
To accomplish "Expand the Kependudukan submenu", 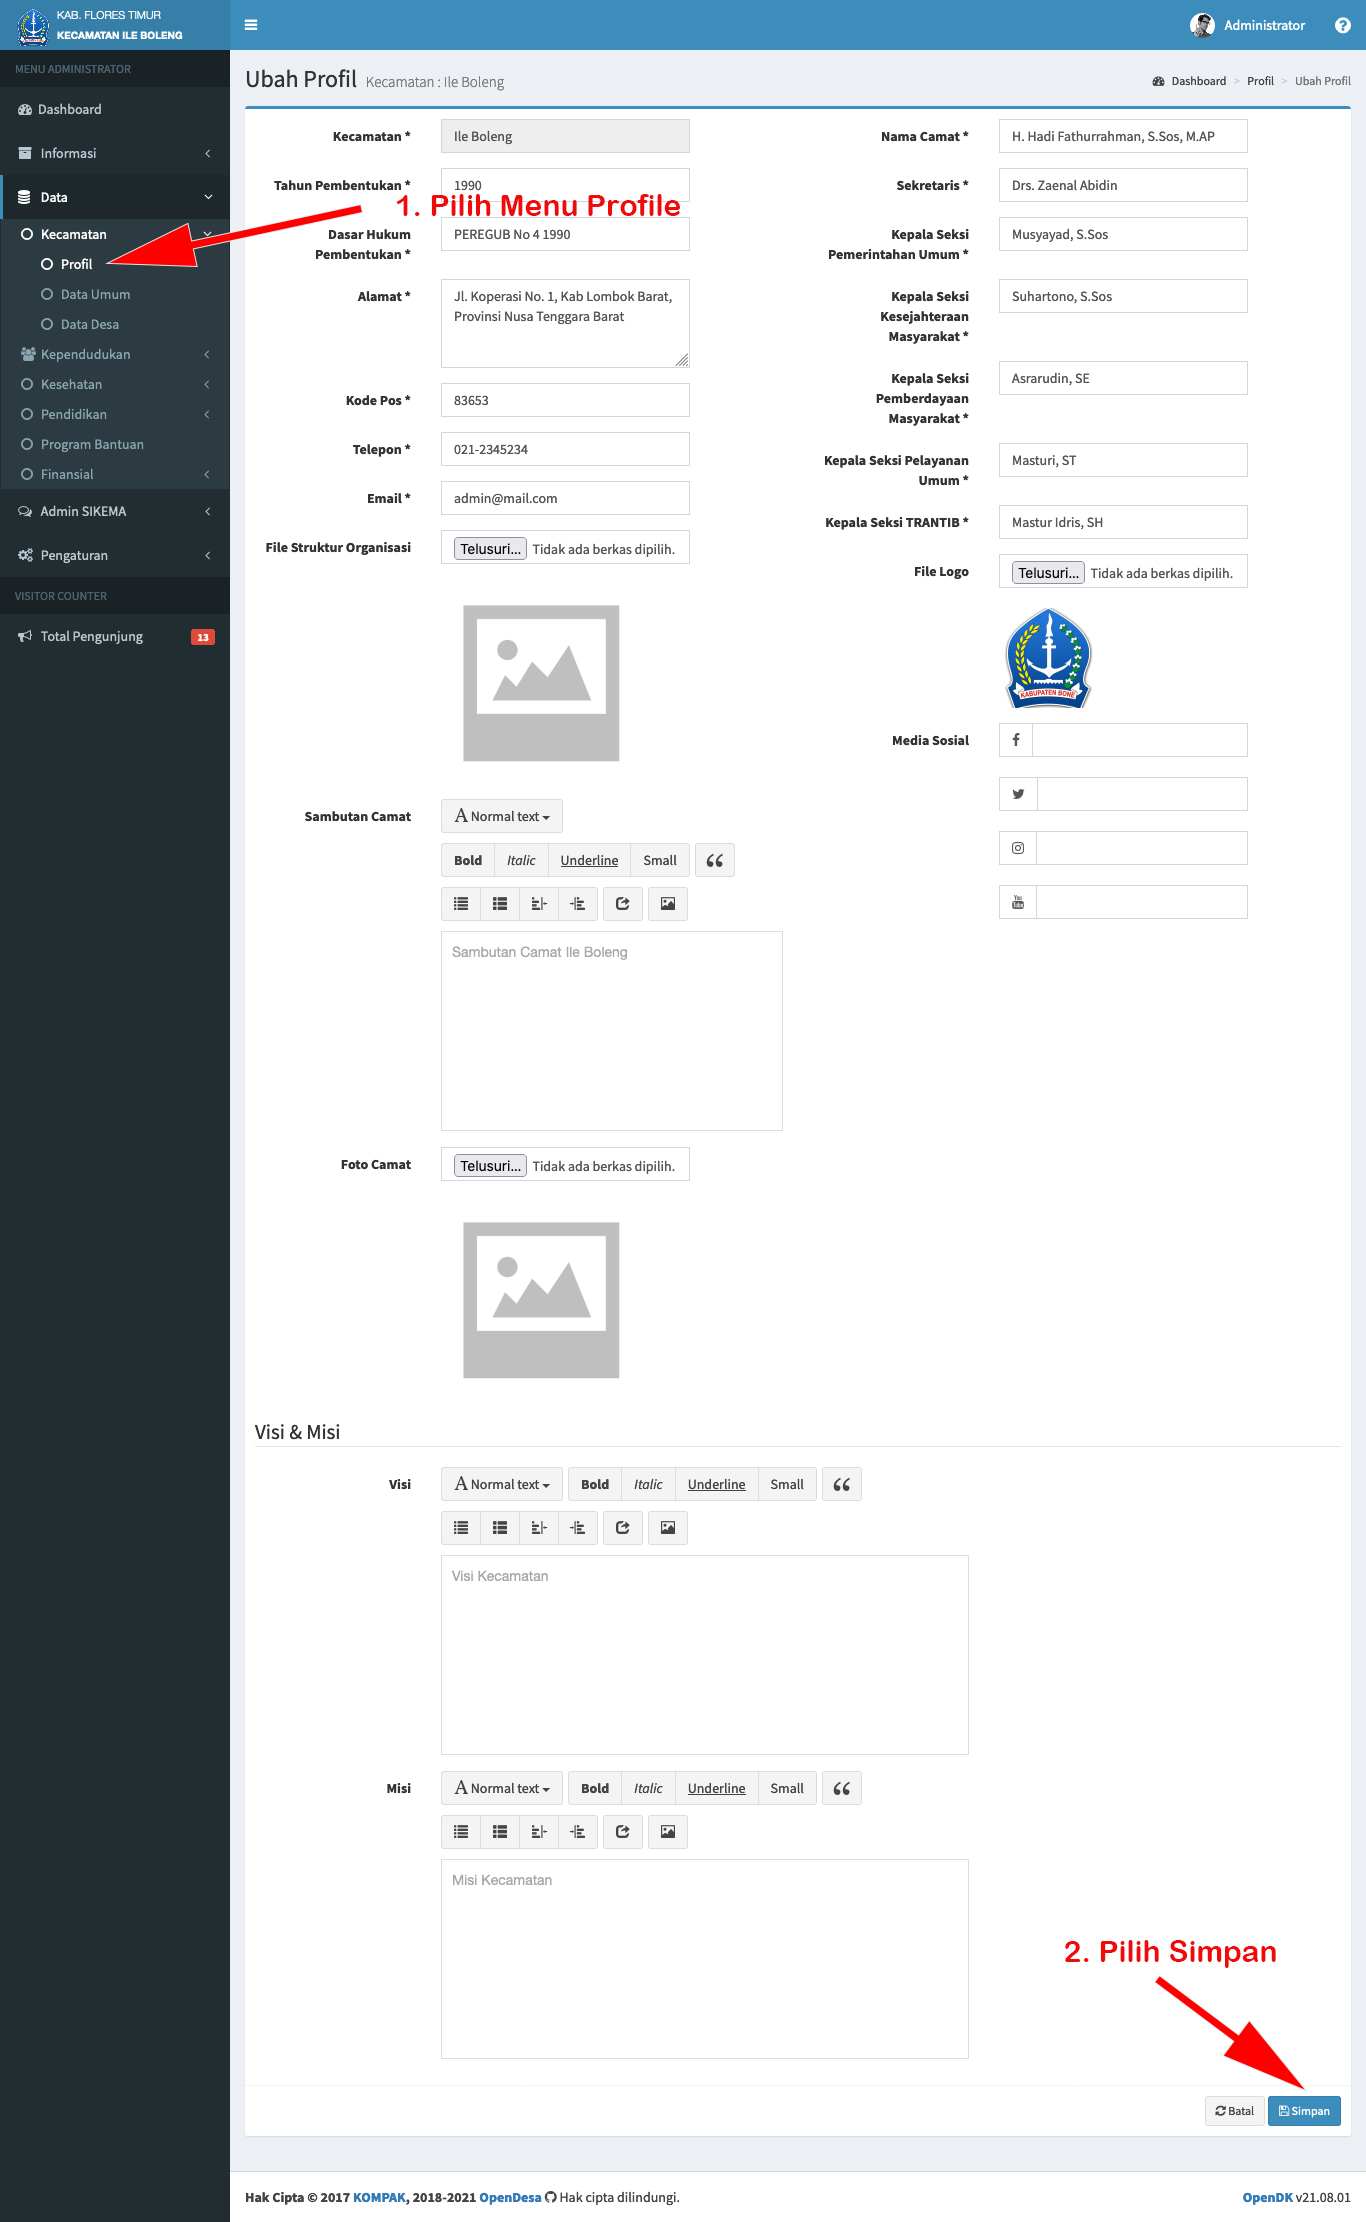I will 115,354.
